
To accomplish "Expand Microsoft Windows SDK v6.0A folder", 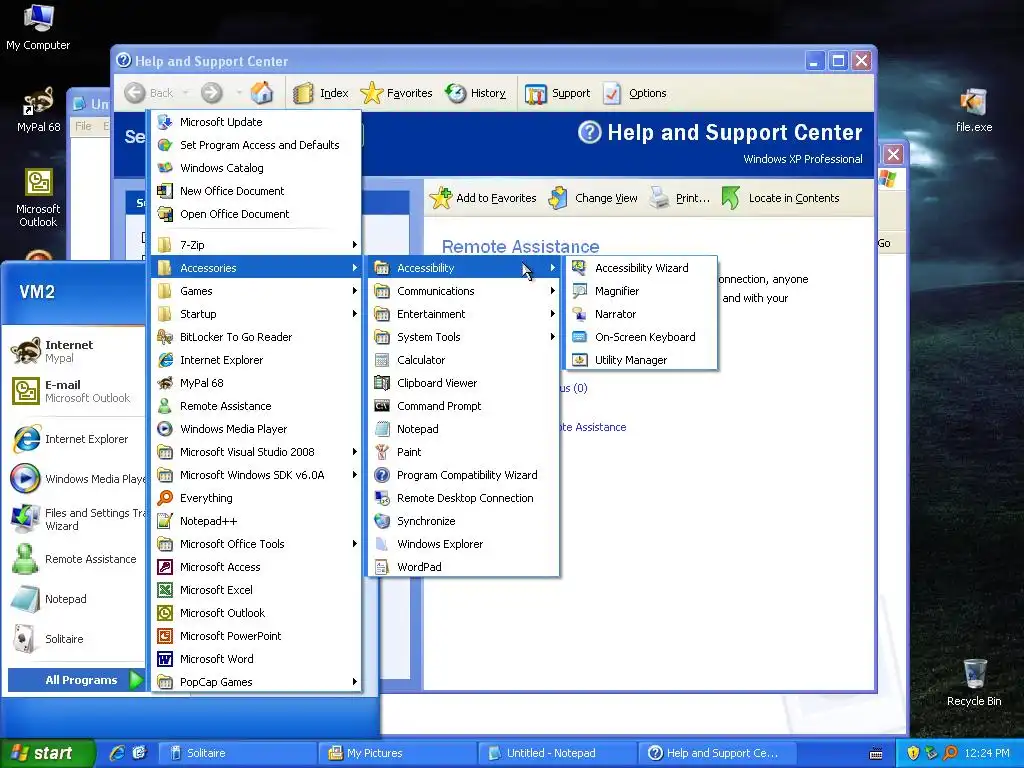I will [257, 475].
